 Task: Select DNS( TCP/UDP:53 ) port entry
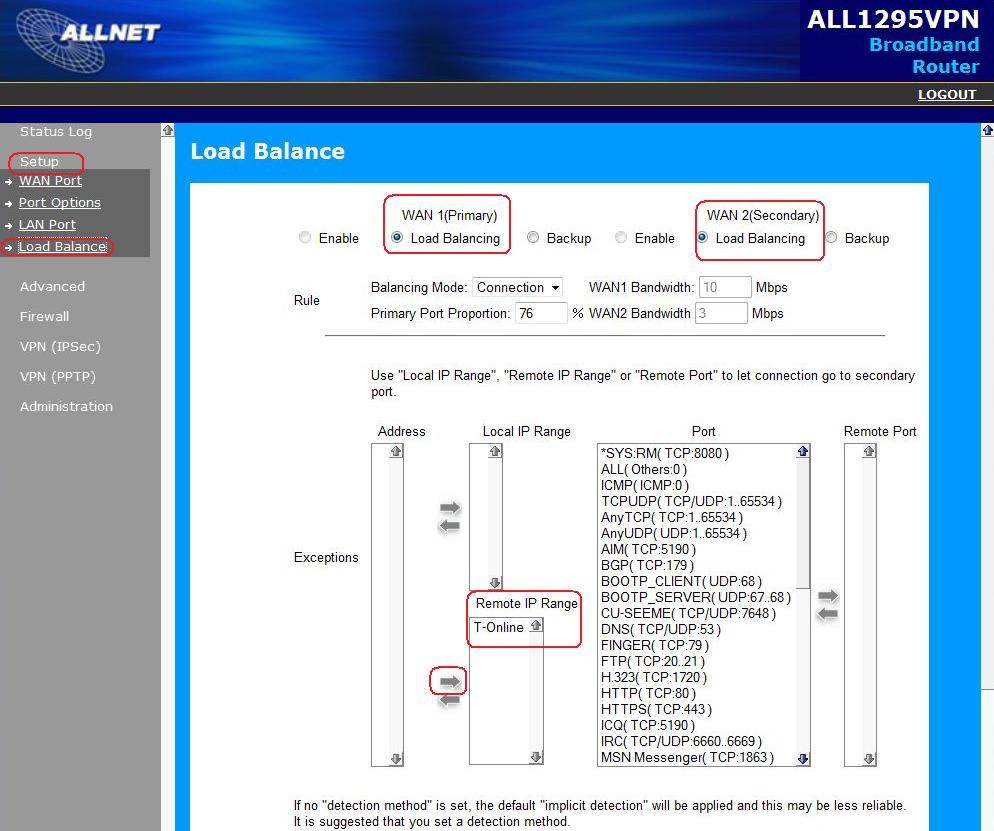(x=661, y=629)
